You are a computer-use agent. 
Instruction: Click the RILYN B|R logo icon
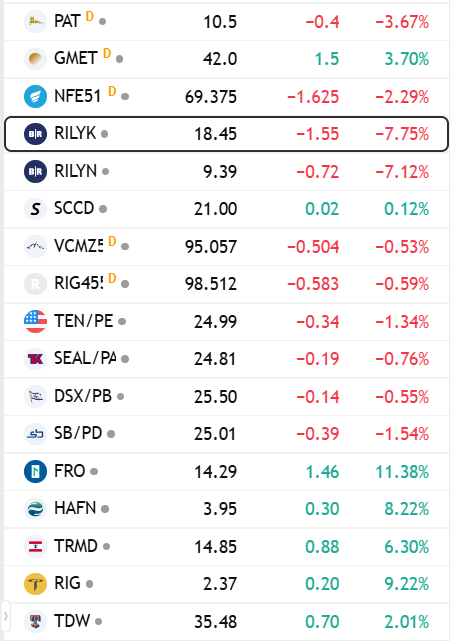[35, 171]
